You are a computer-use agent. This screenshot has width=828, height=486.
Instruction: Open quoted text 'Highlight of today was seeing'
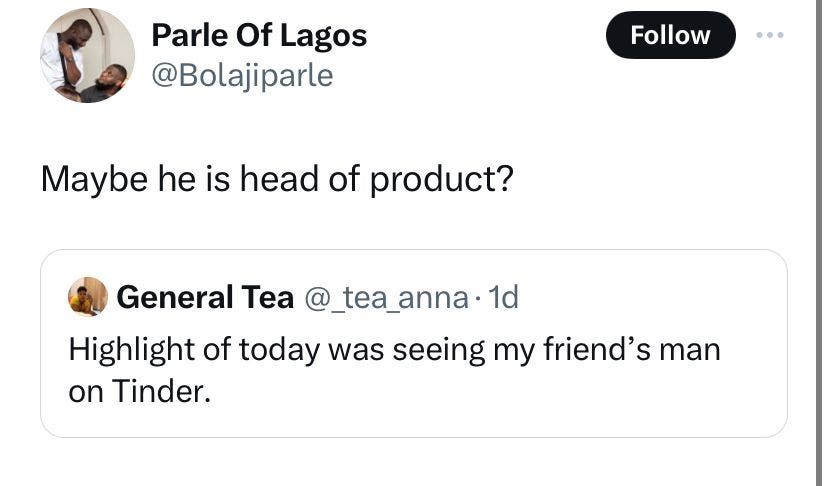pos(276,350)
